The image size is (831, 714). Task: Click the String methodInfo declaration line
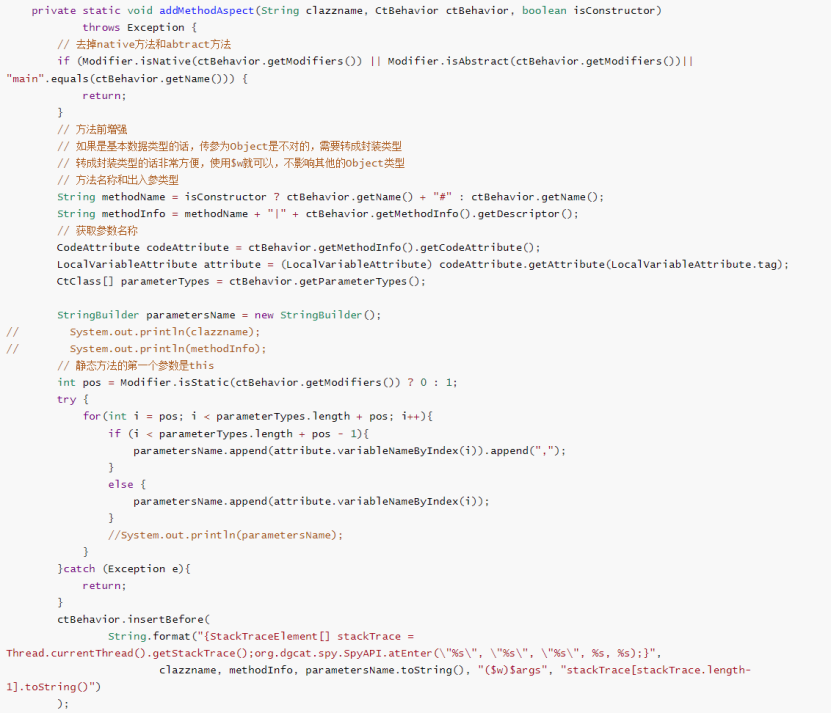(317, 214)
